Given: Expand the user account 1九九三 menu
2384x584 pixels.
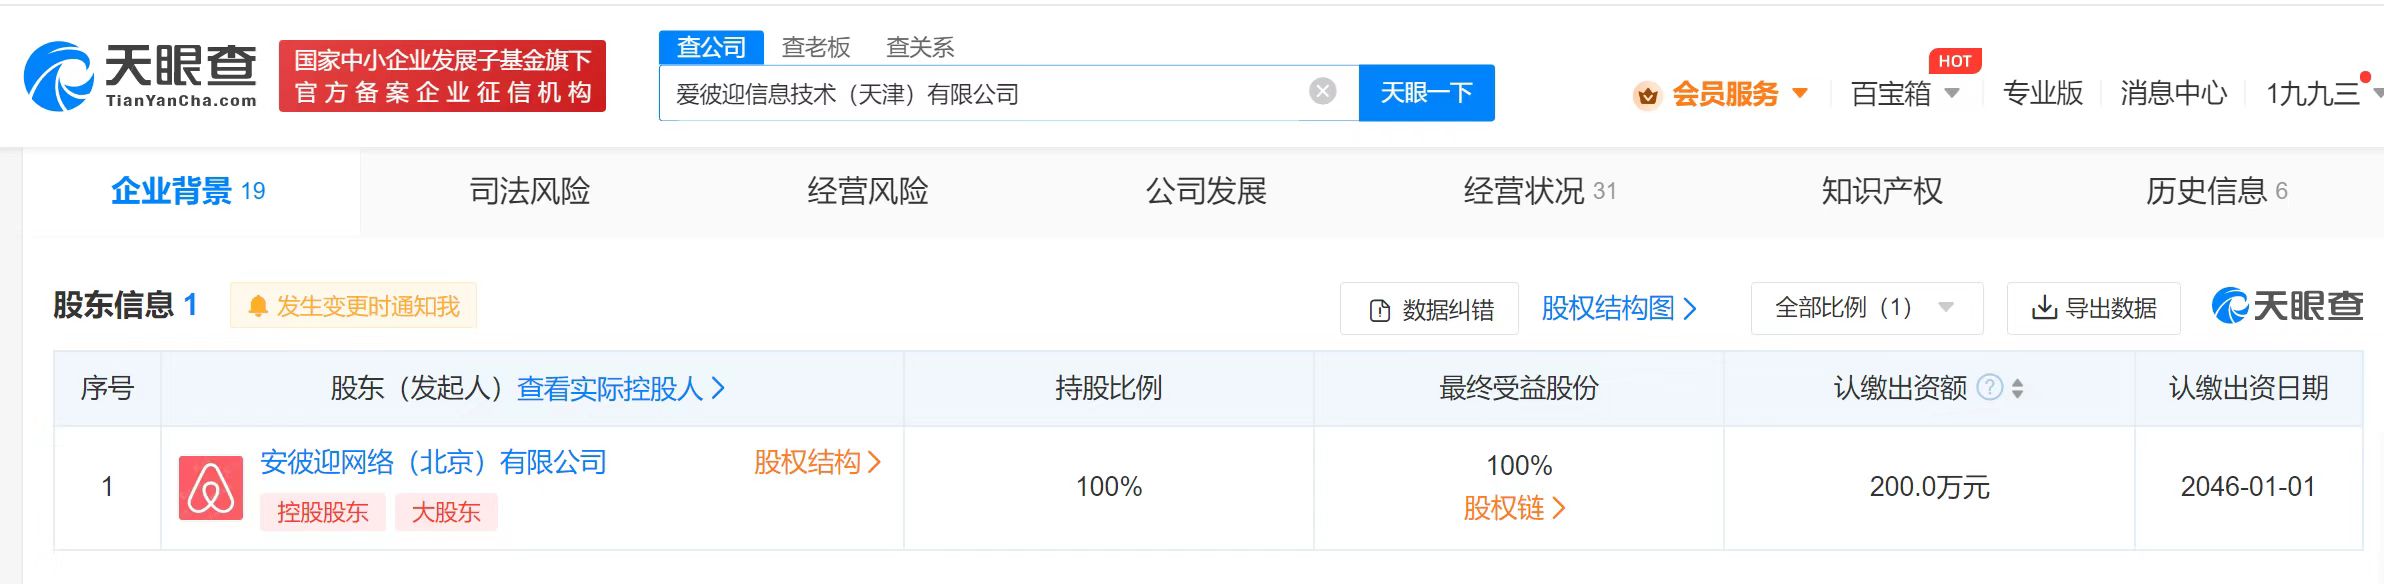Looking at the screenshot, I should [2379, 93].
